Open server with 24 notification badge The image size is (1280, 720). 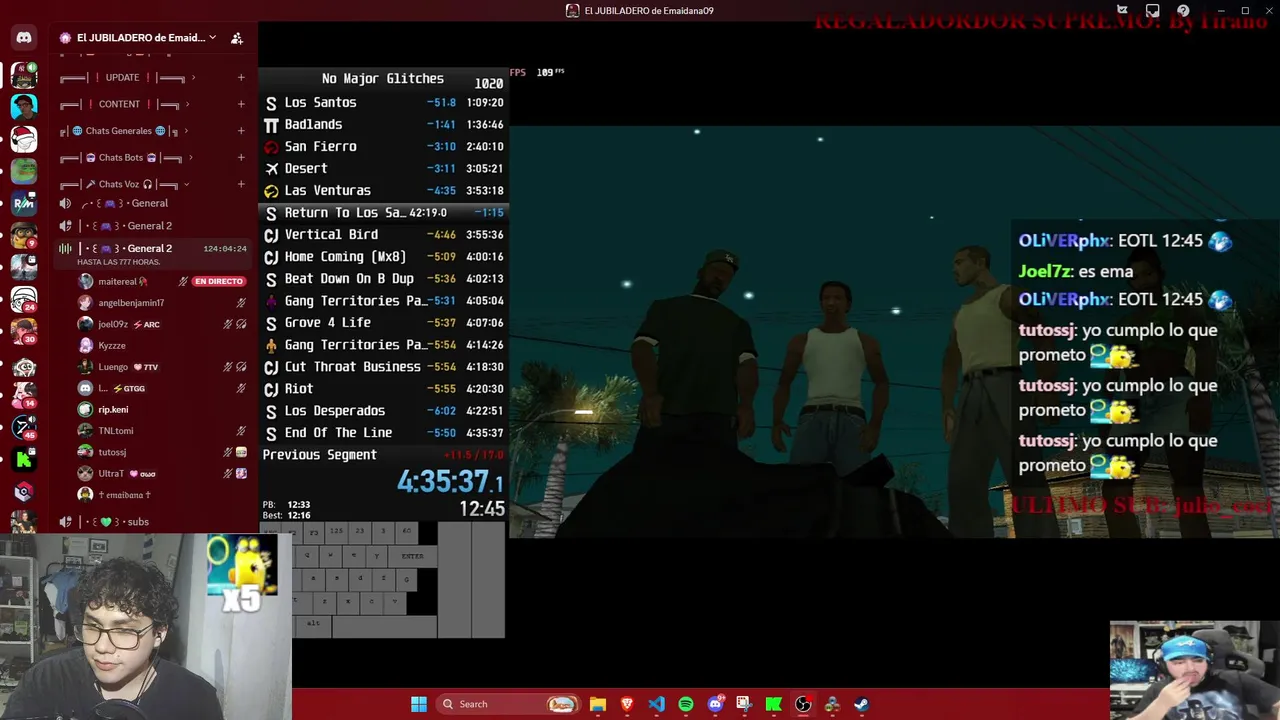click(24, 299)
